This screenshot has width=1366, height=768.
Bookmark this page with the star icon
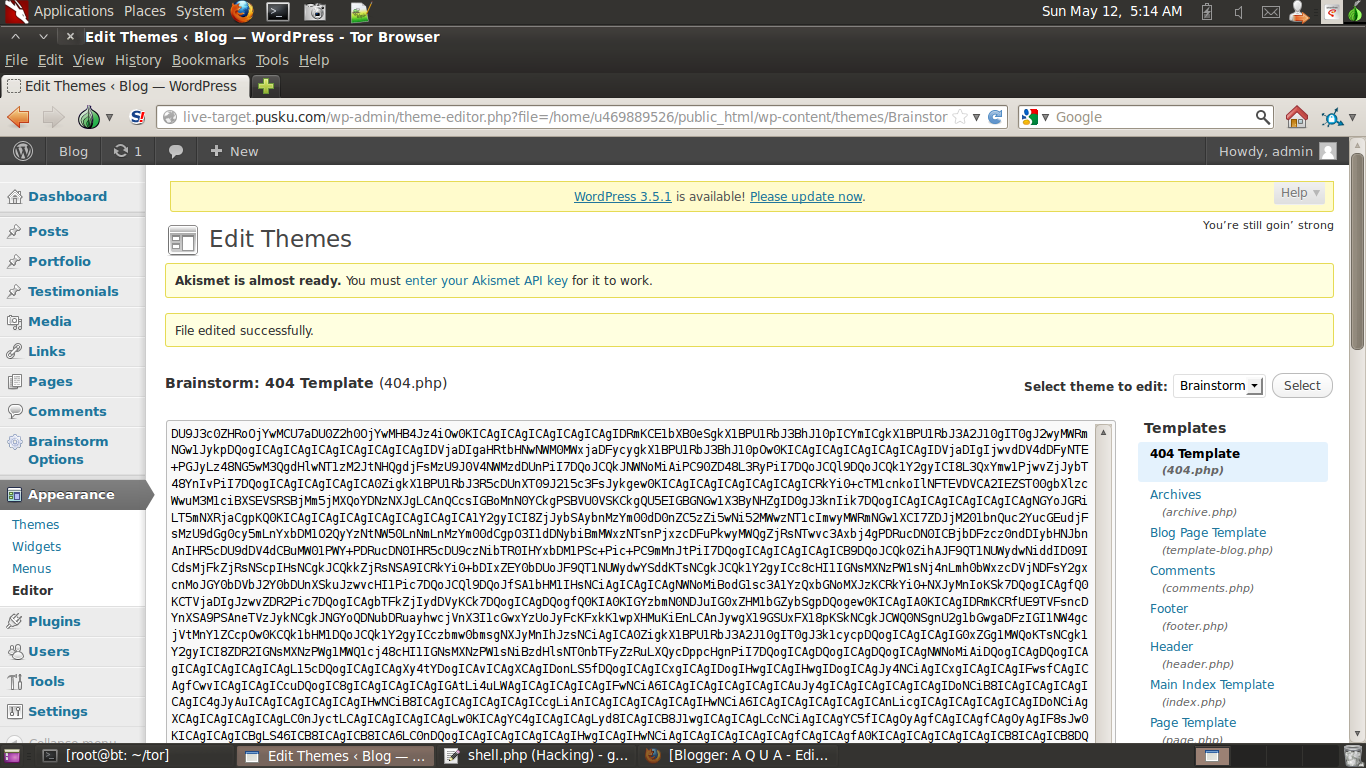960,117
